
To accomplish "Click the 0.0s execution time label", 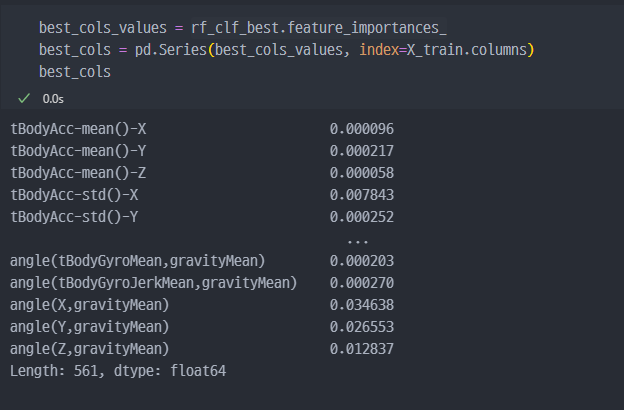I will (52, 98).
